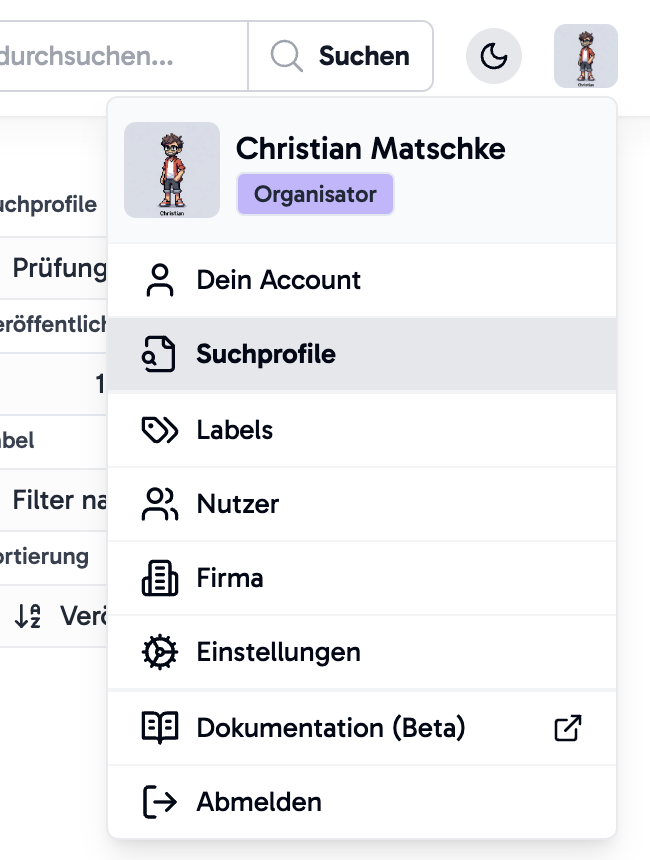This screenshot has width=650, height=860.
Task: Open the Labels menu entry
Action: tap(234, 430)
